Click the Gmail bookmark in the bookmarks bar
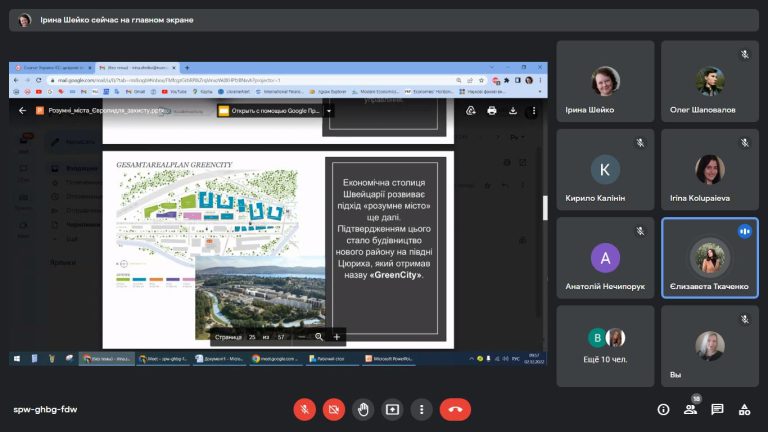 click(136, 92)
